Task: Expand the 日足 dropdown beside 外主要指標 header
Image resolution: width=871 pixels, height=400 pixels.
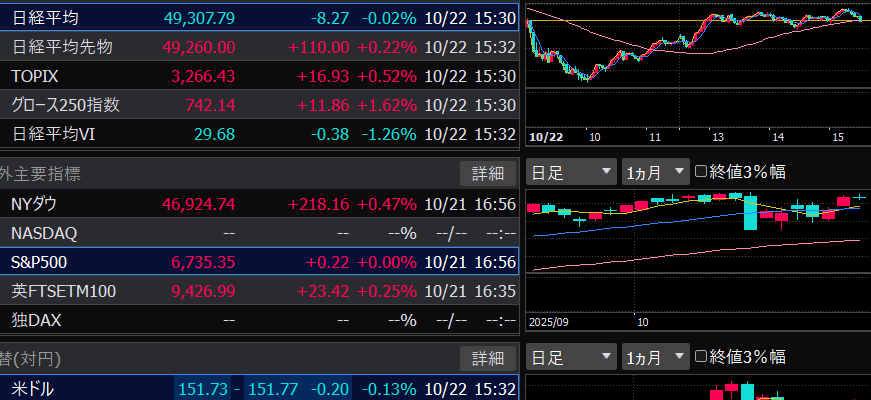Action: pyautogui.click(x=571, y=172)
